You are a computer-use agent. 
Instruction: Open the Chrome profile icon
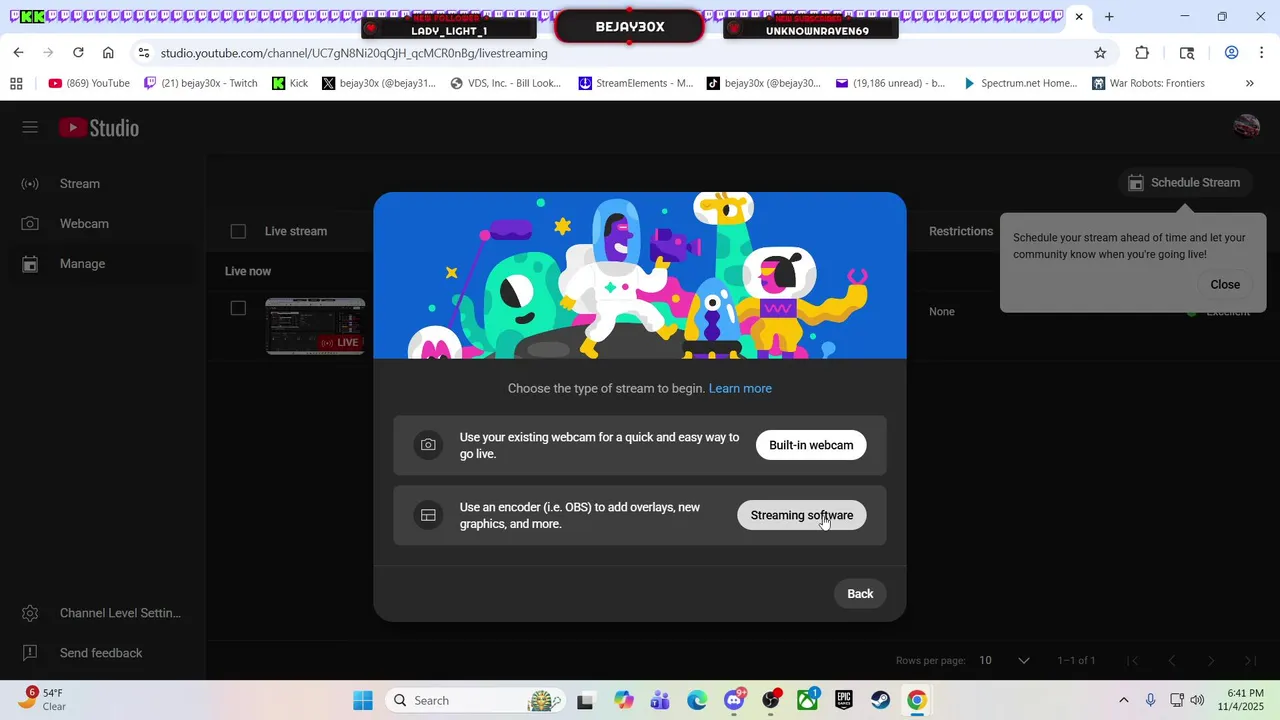coord(1232,53)
